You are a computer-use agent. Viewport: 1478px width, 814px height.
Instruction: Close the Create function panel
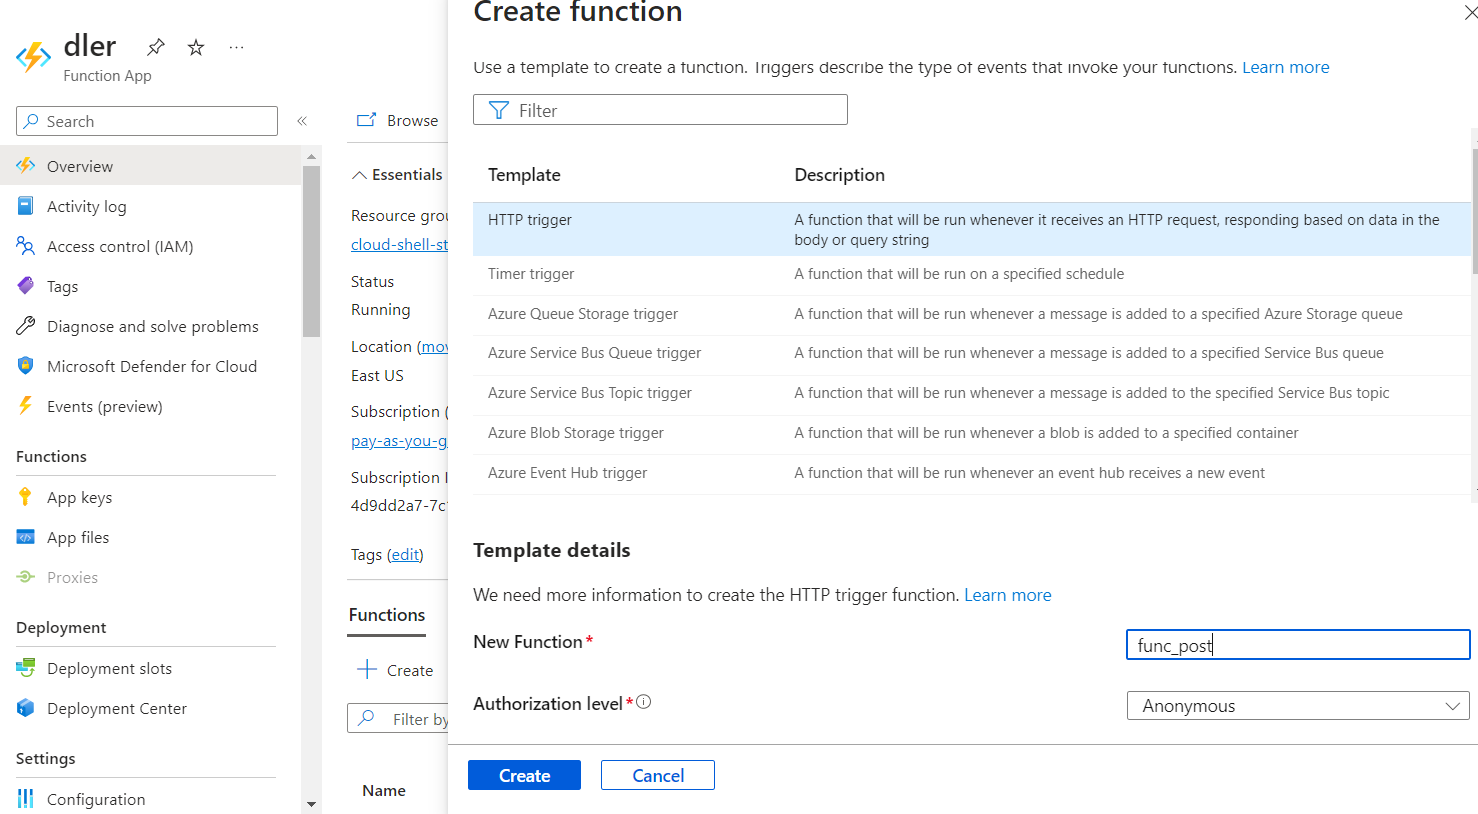(x=1470, y=12)
